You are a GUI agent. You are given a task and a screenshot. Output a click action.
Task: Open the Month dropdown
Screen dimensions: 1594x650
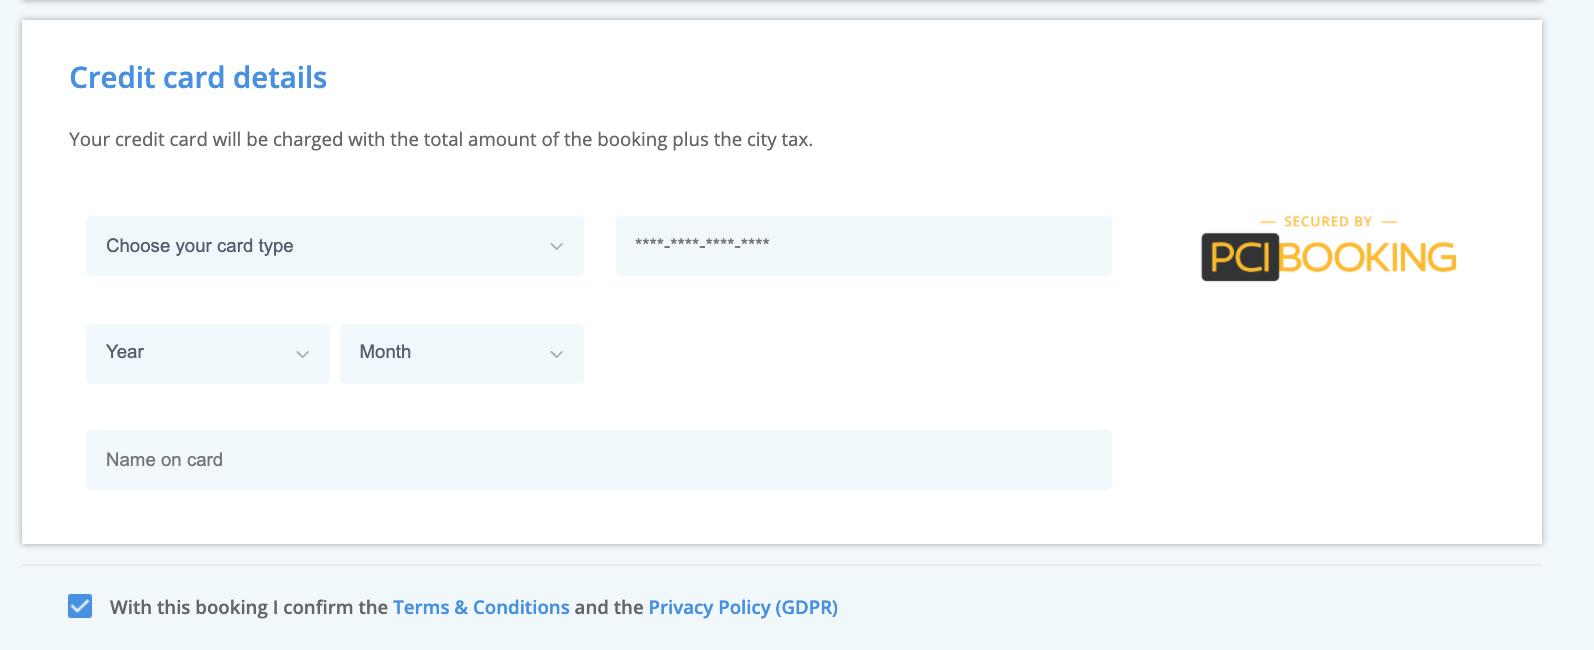pos(461,353)
